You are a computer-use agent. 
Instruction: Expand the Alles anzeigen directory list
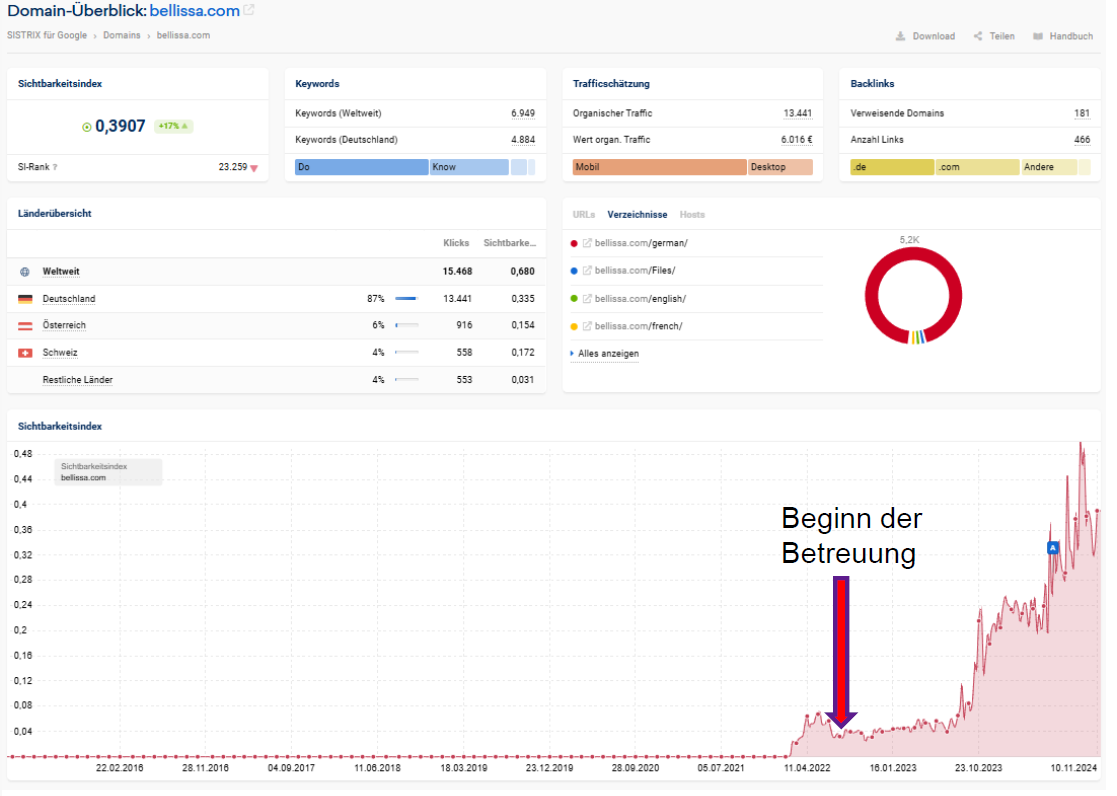tap(608, 354)
